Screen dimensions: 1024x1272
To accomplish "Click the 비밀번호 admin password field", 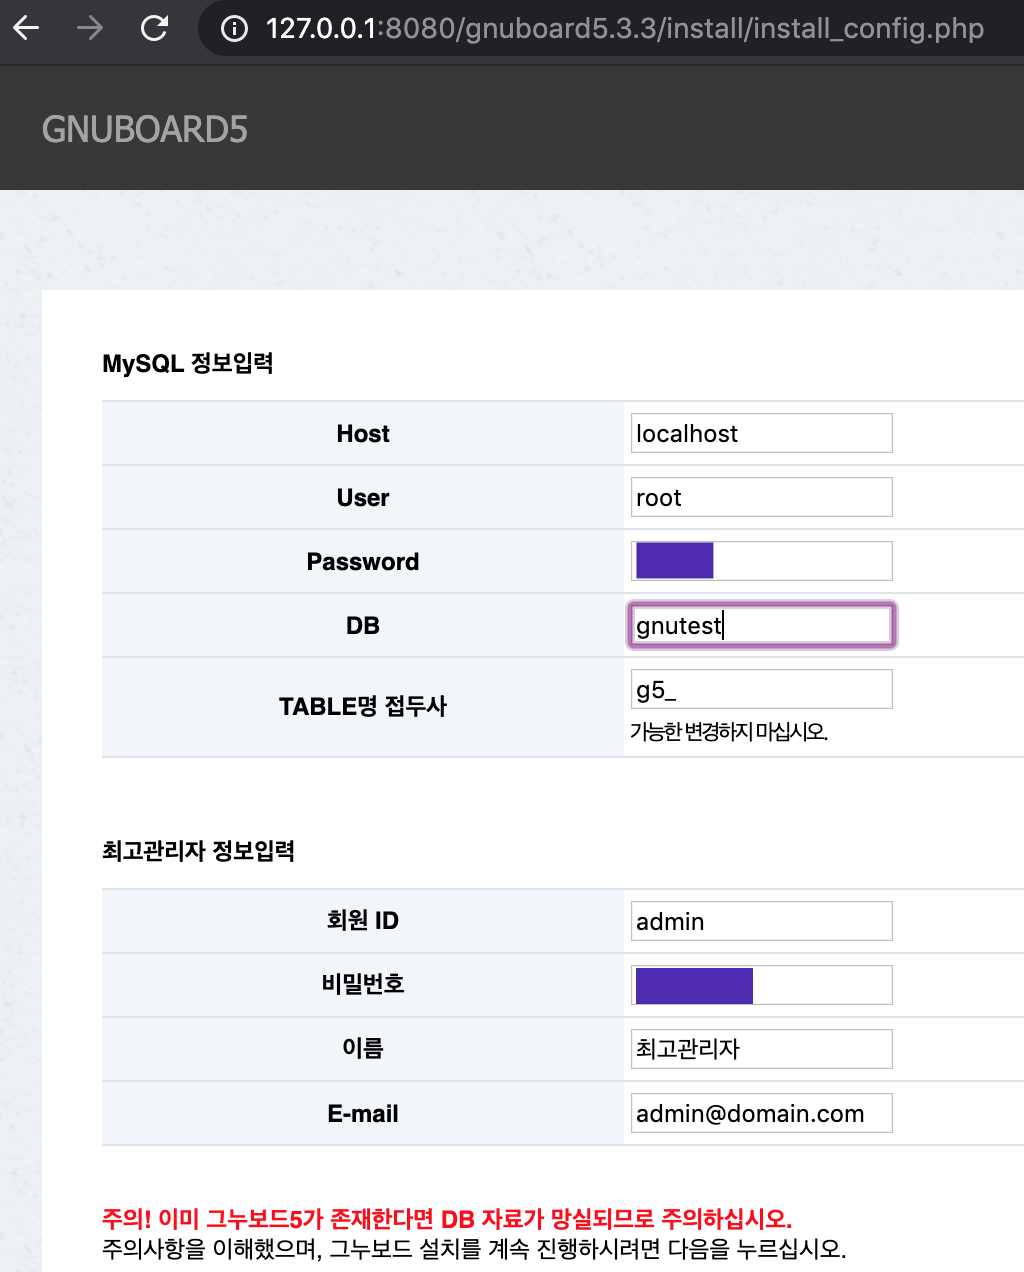I will [x=761, y=985].
